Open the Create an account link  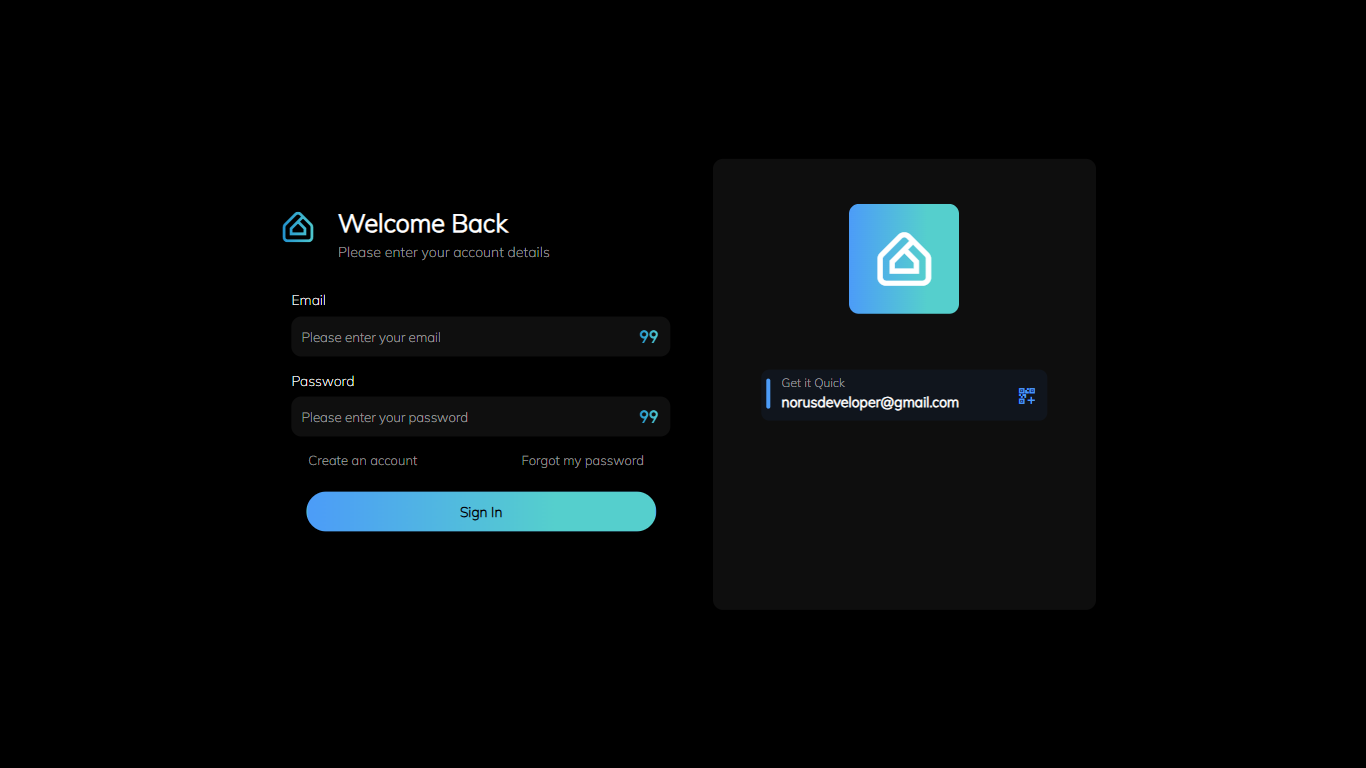click(x=363, y=461)
